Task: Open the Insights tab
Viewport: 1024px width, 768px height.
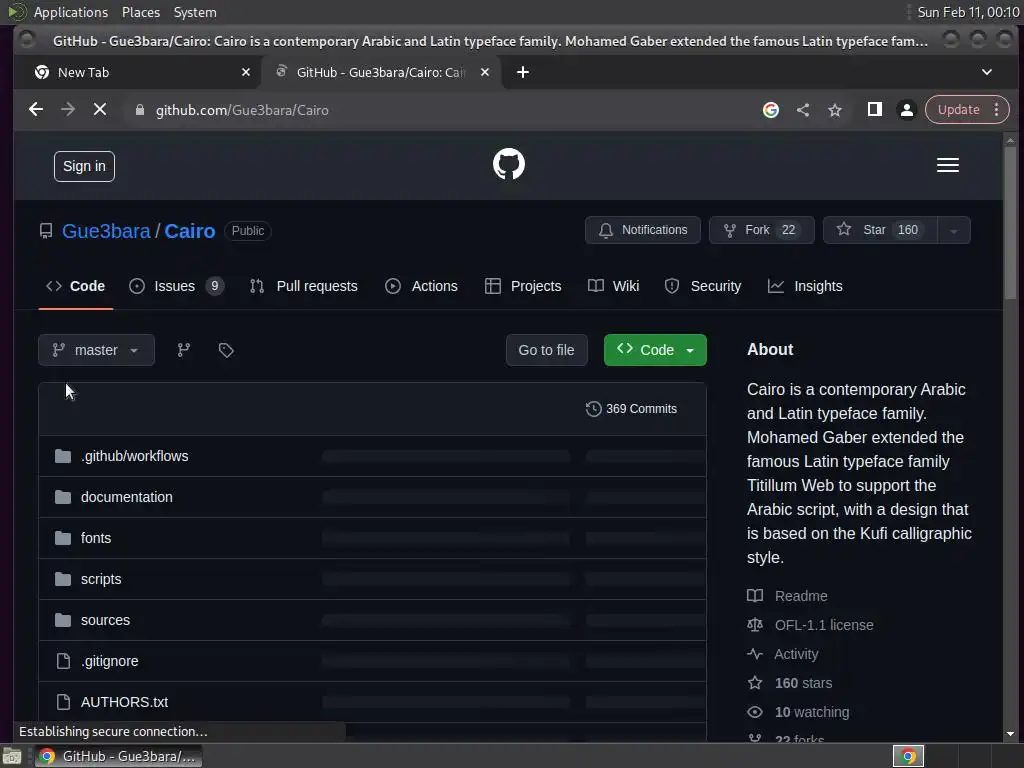Action: click(x=805, y=286)
